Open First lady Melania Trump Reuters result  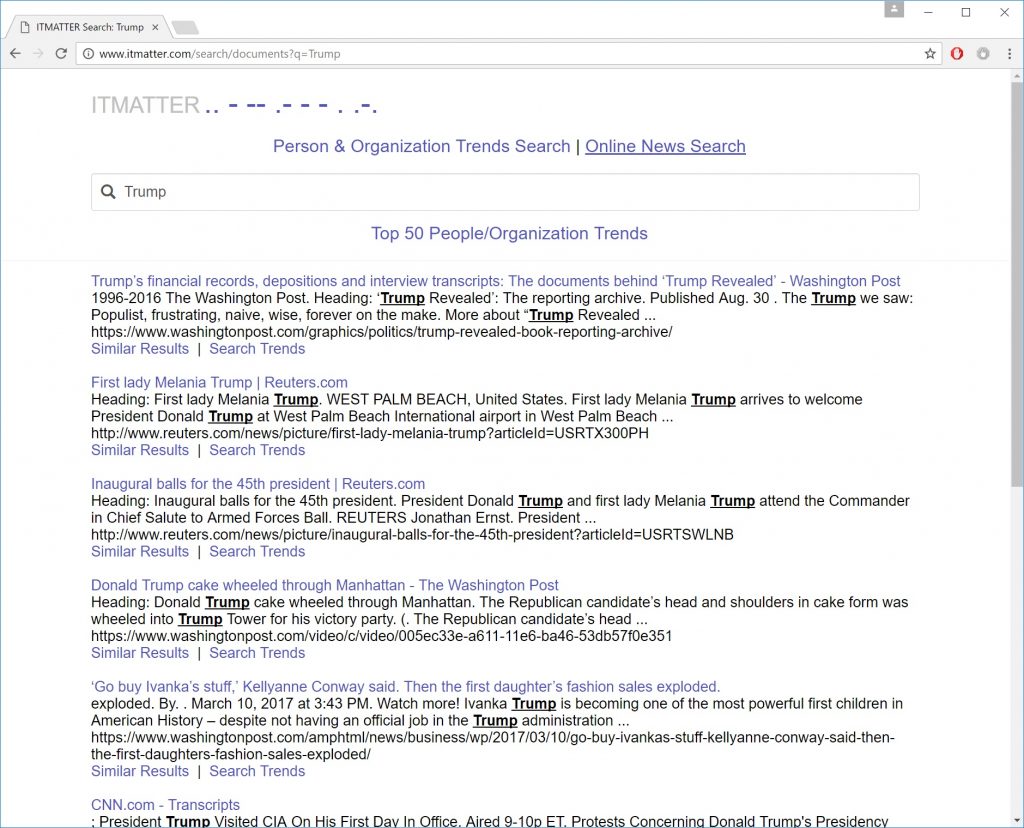(219, 382)
